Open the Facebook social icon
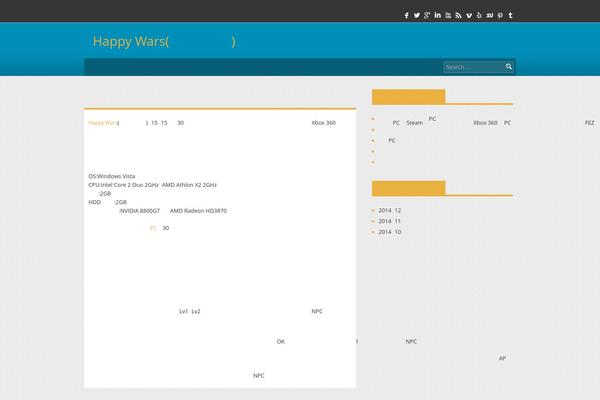 [406, 15]
